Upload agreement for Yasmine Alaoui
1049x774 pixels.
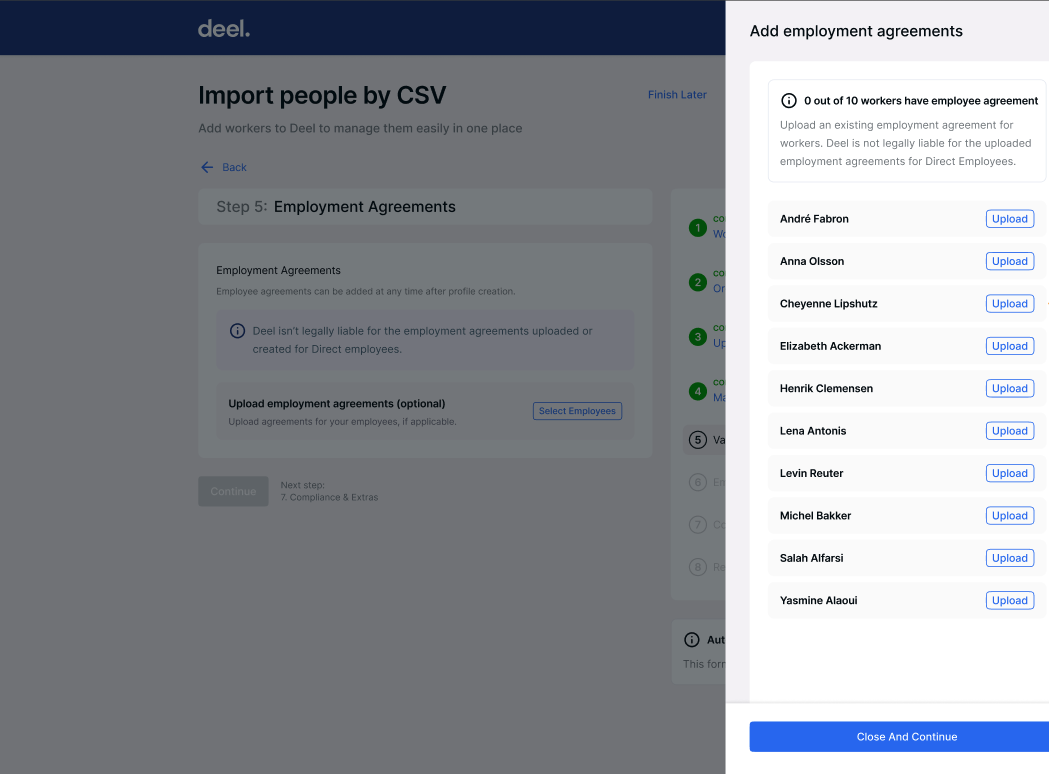tap(1009, 601)
